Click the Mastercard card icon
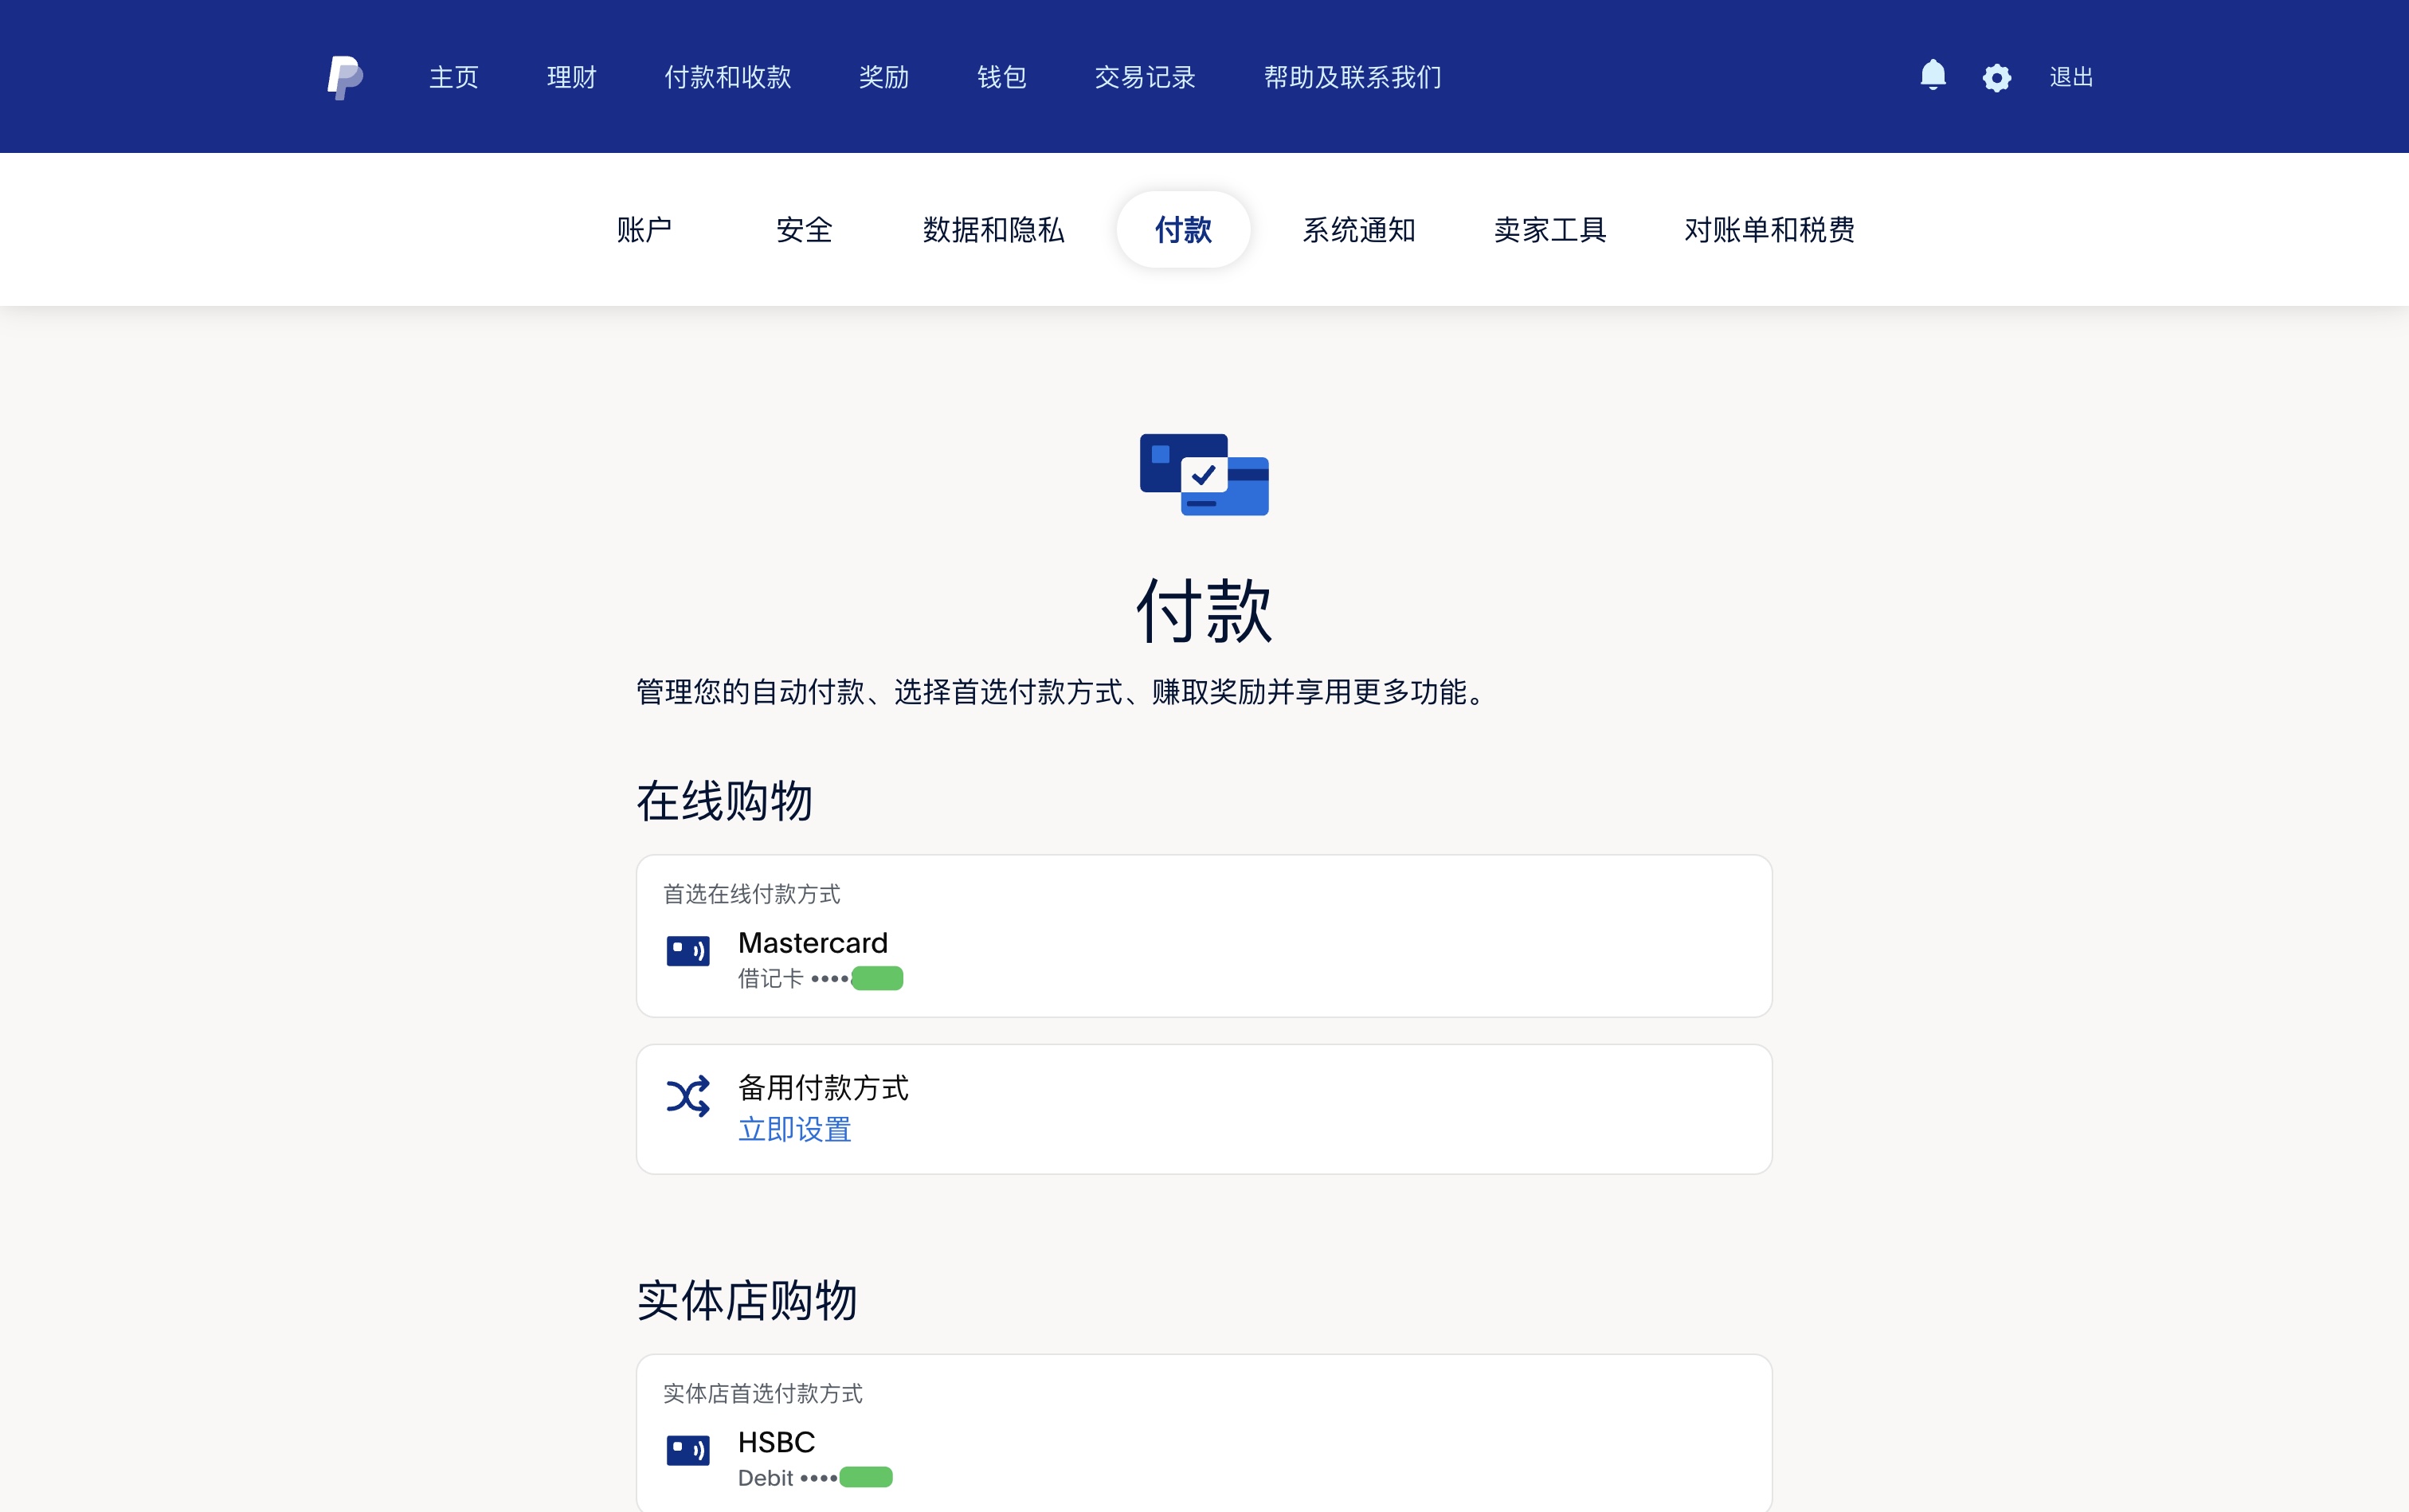Image resolution: width=2409 pixels, height=1512 pixels. point(688,951)
